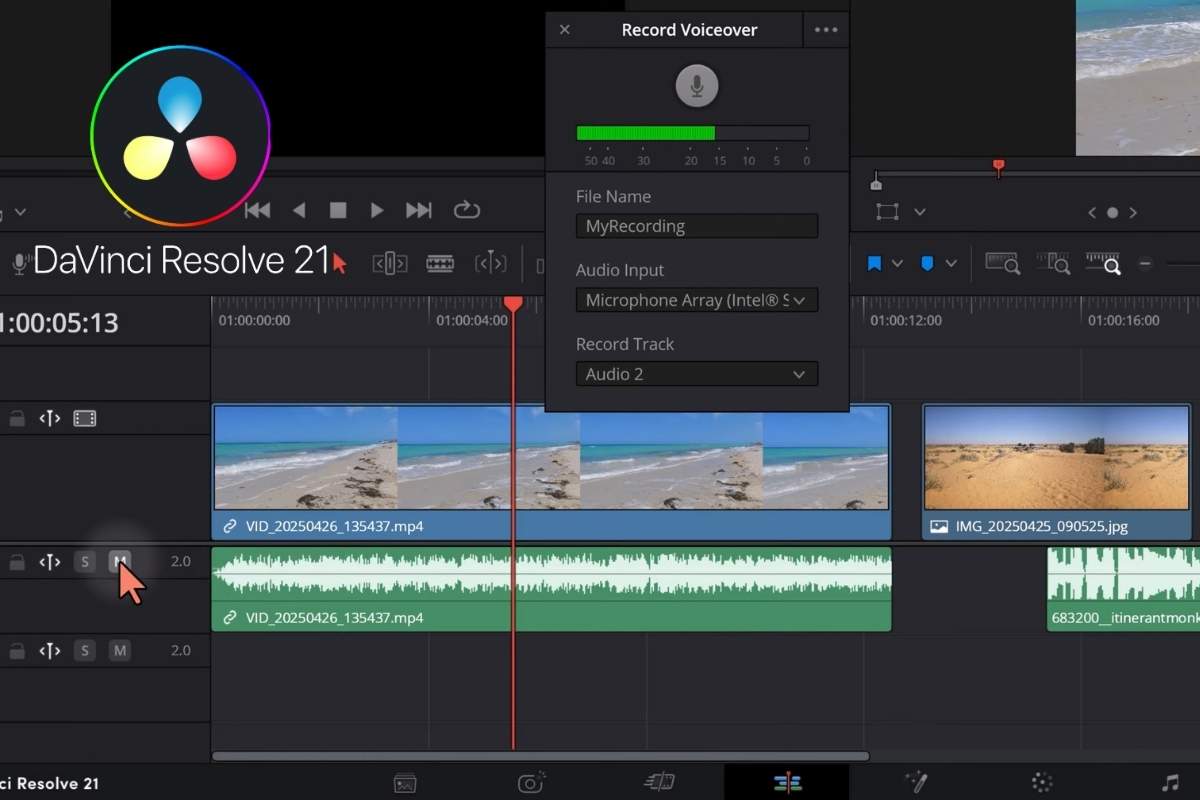Open the three-dot options menu of Record Voiceover
The image size is (1200, 800).
(x=826, y=30)
